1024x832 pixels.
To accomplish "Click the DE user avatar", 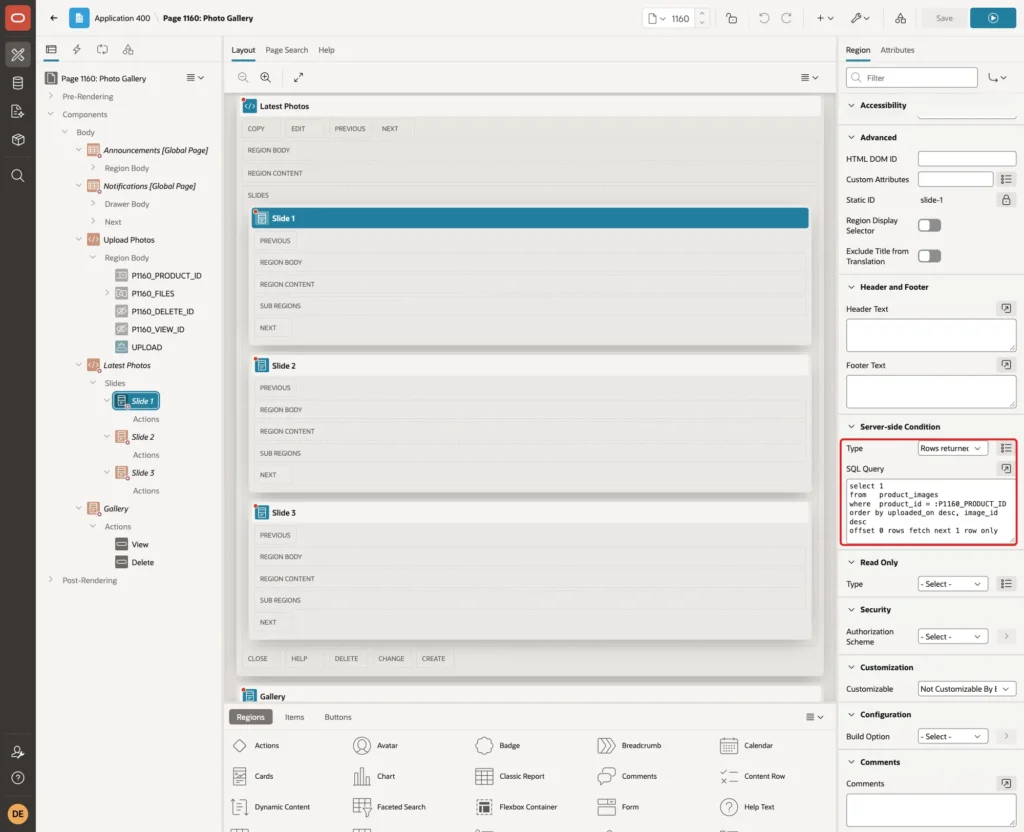I will (18, 814).
